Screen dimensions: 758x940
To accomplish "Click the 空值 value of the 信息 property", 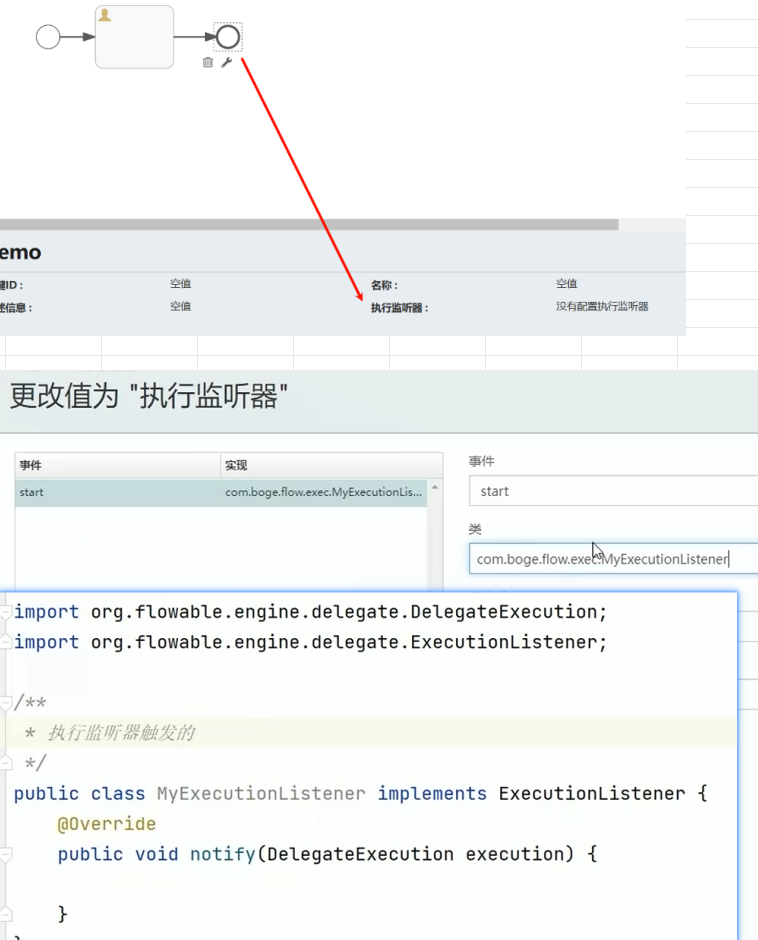I will coord(180,306).
